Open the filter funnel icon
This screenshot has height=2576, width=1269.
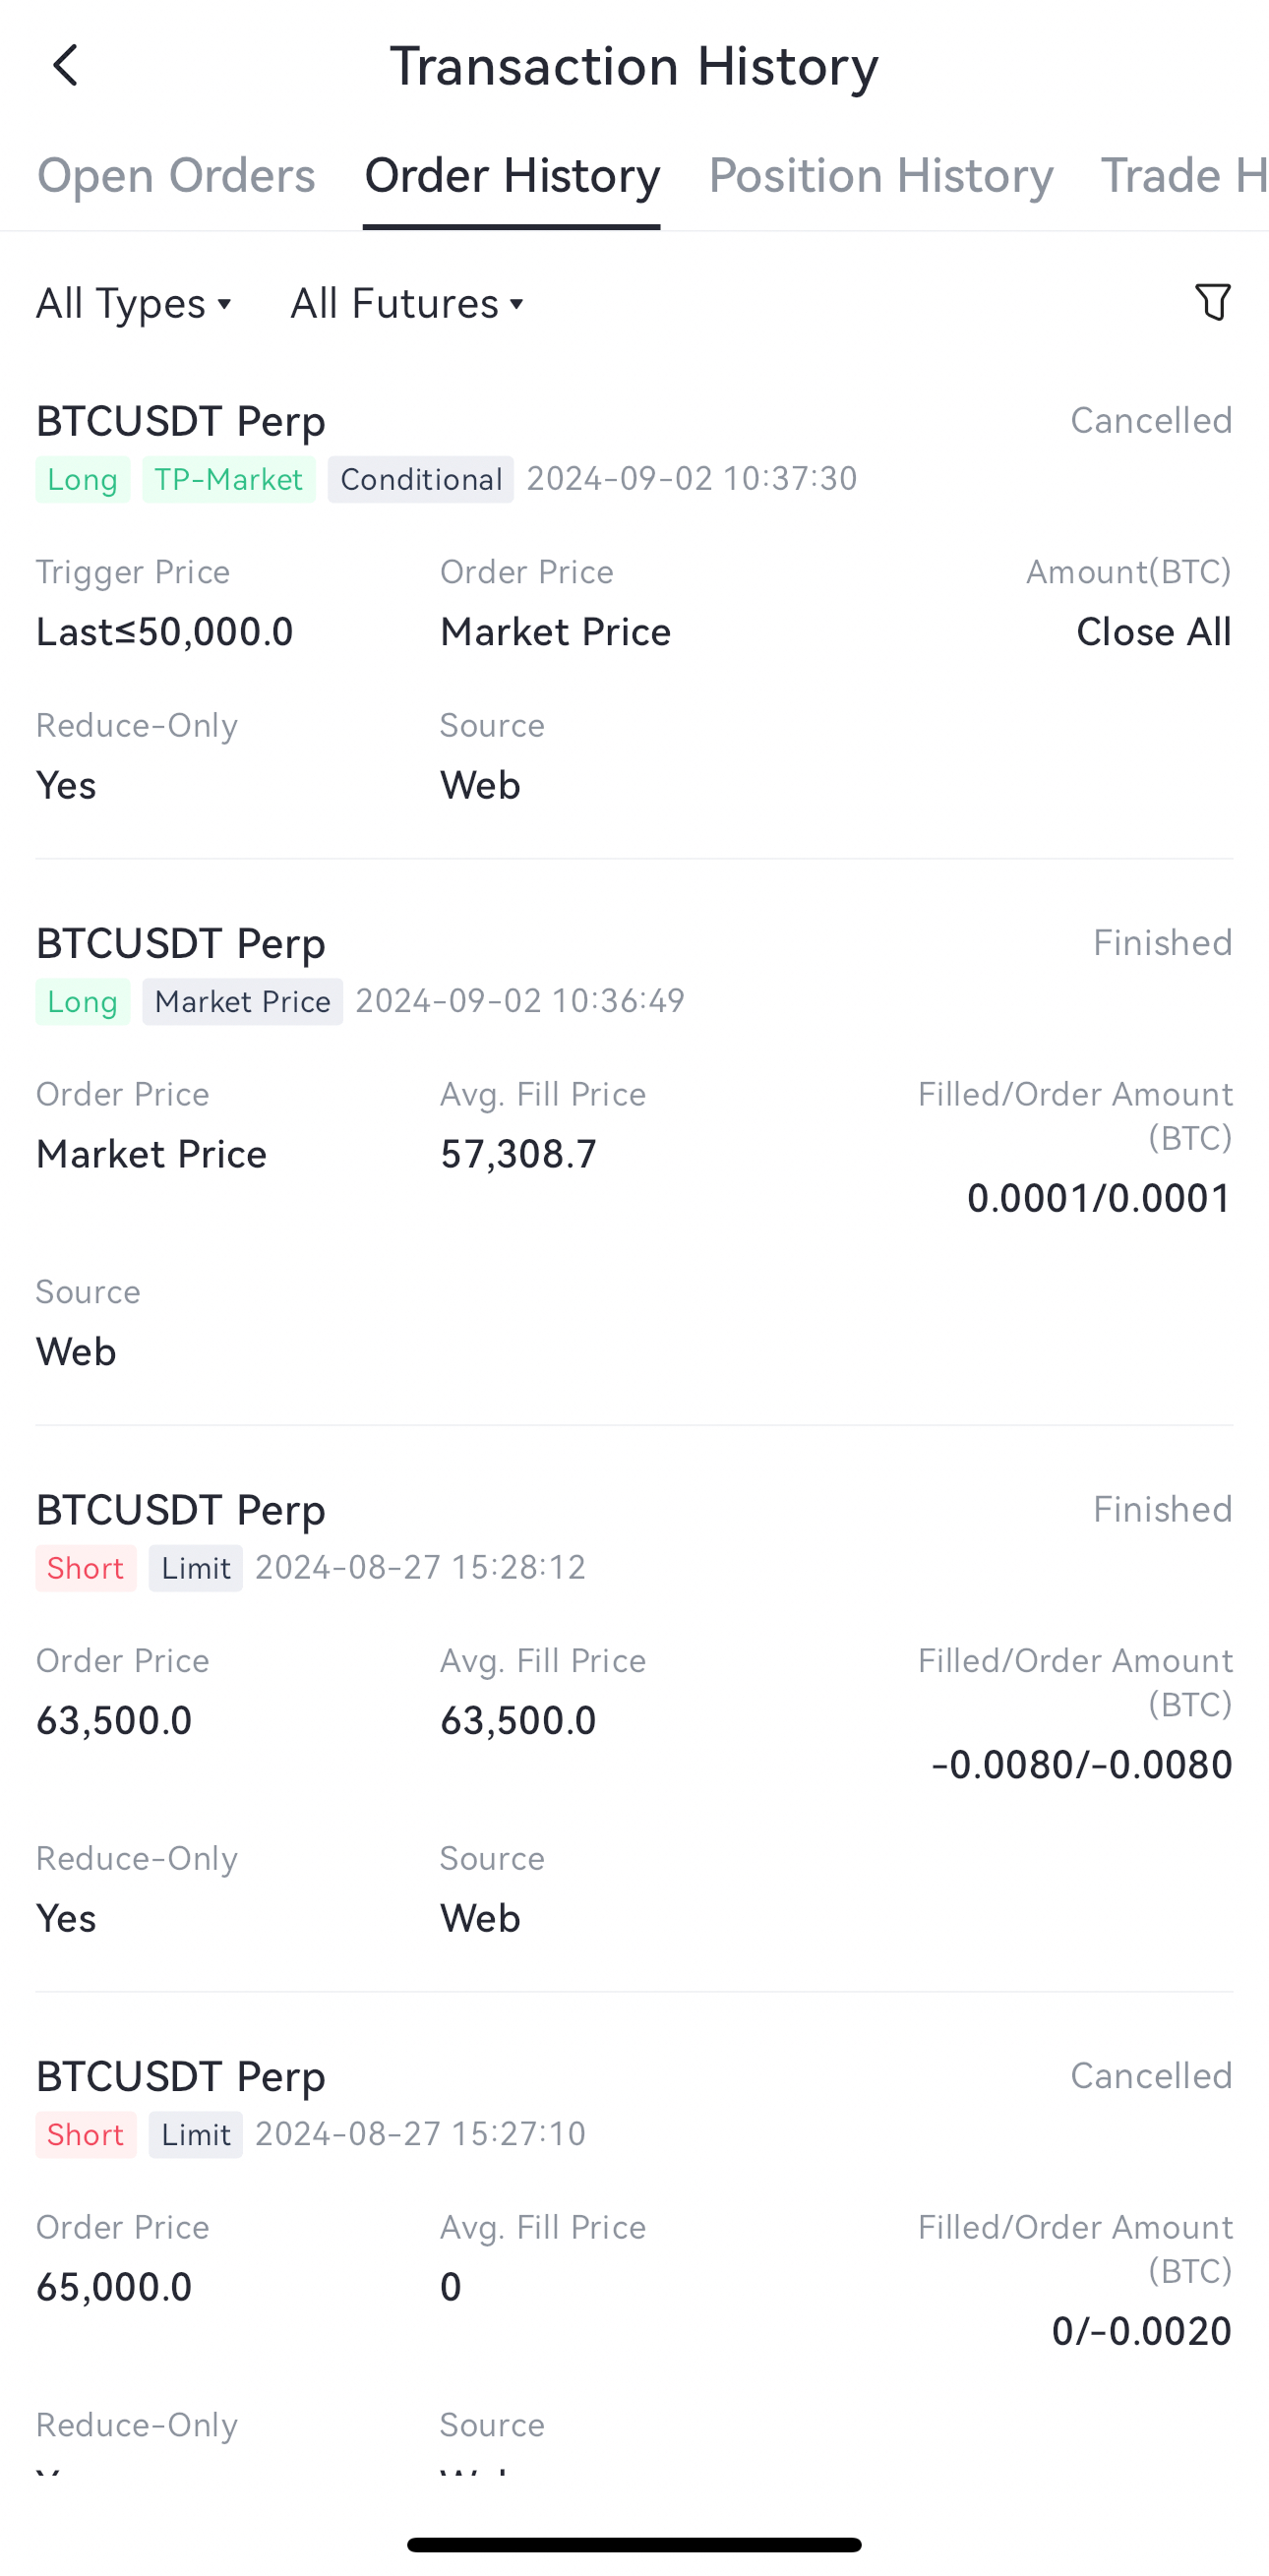tap(1212, 302)
